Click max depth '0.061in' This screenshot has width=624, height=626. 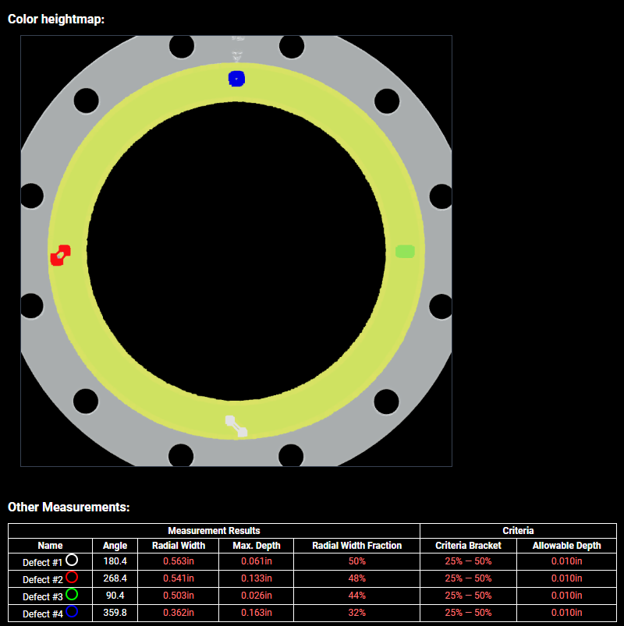pos(256,561)
